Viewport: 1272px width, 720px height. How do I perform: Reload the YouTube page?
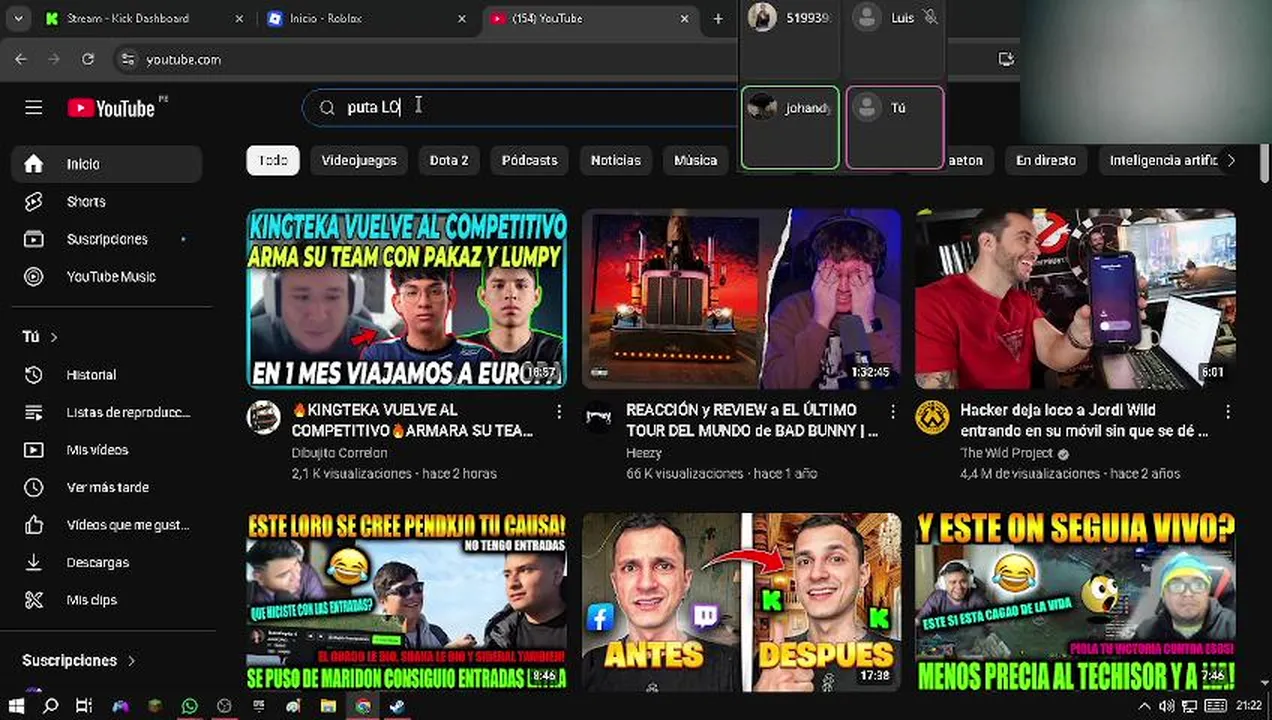point(88,59)
